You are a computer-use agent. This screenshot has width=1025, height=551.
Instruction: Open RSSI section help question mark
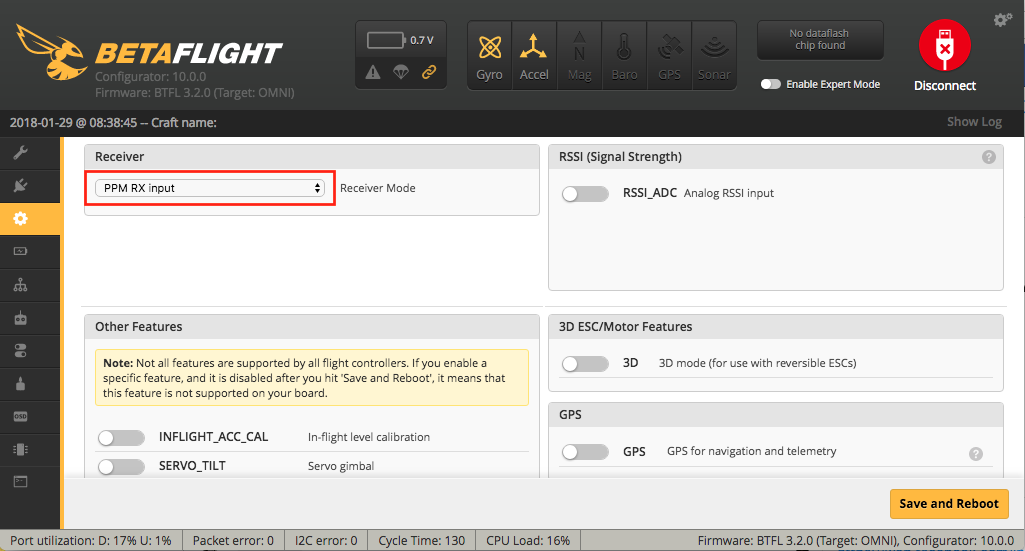coord(988,157)
